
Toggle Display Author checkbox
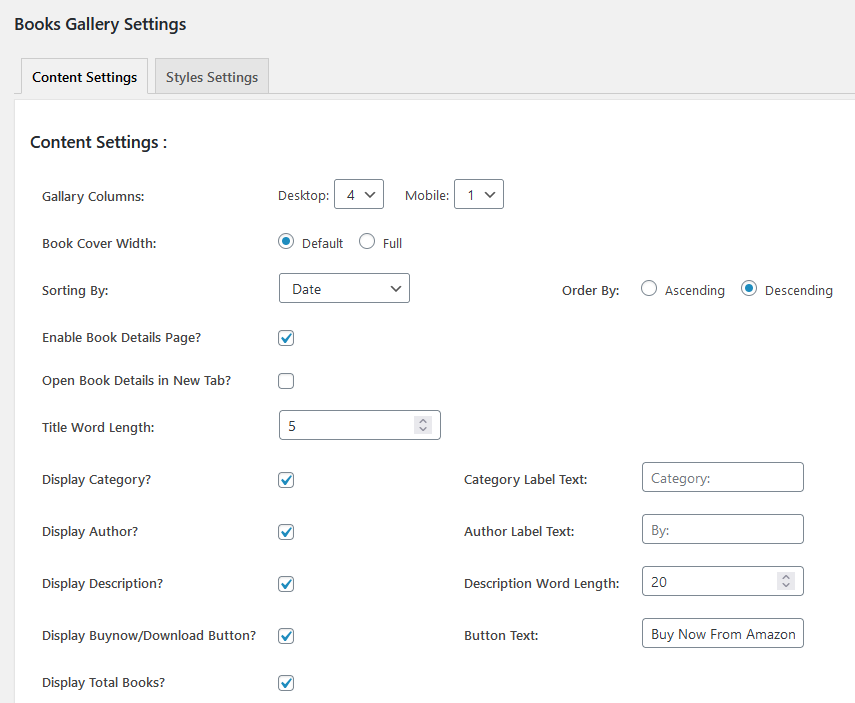coord(286,532)
